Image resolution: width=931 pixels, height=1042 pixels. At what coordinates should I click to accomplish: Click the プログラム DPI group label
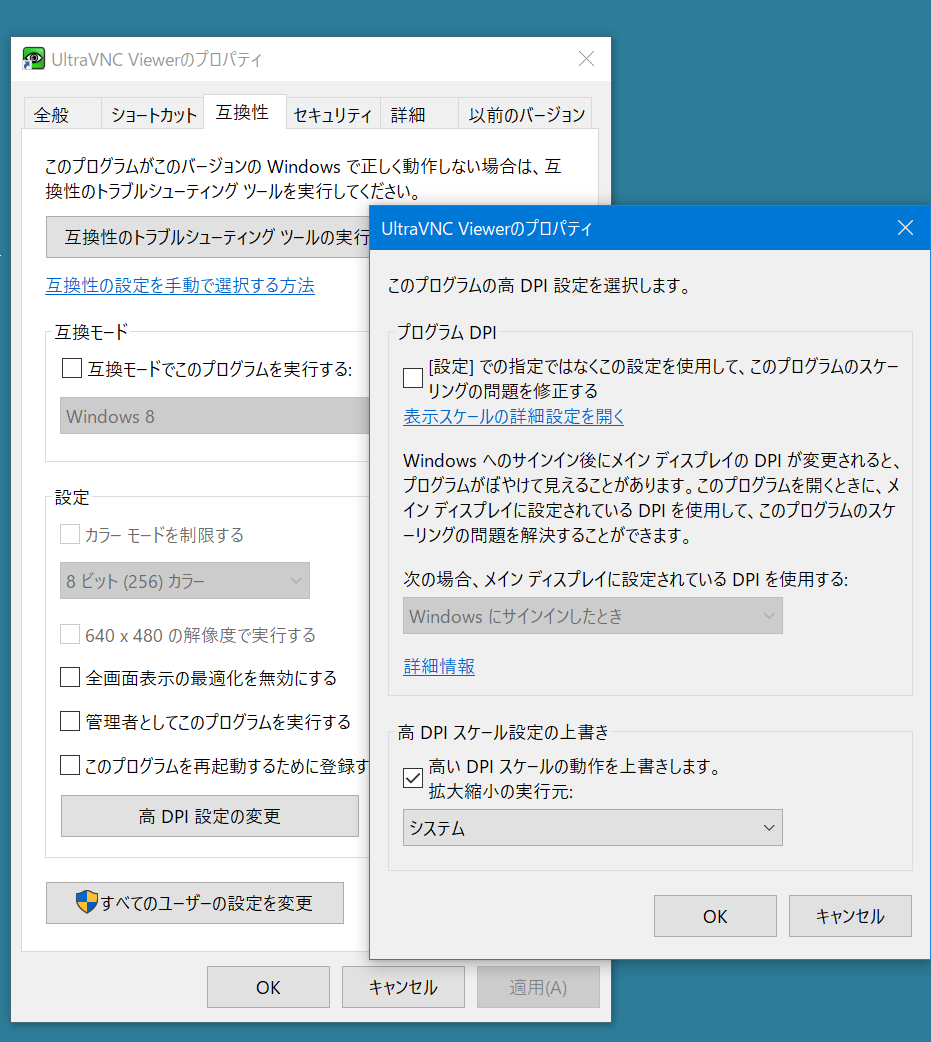447,332
